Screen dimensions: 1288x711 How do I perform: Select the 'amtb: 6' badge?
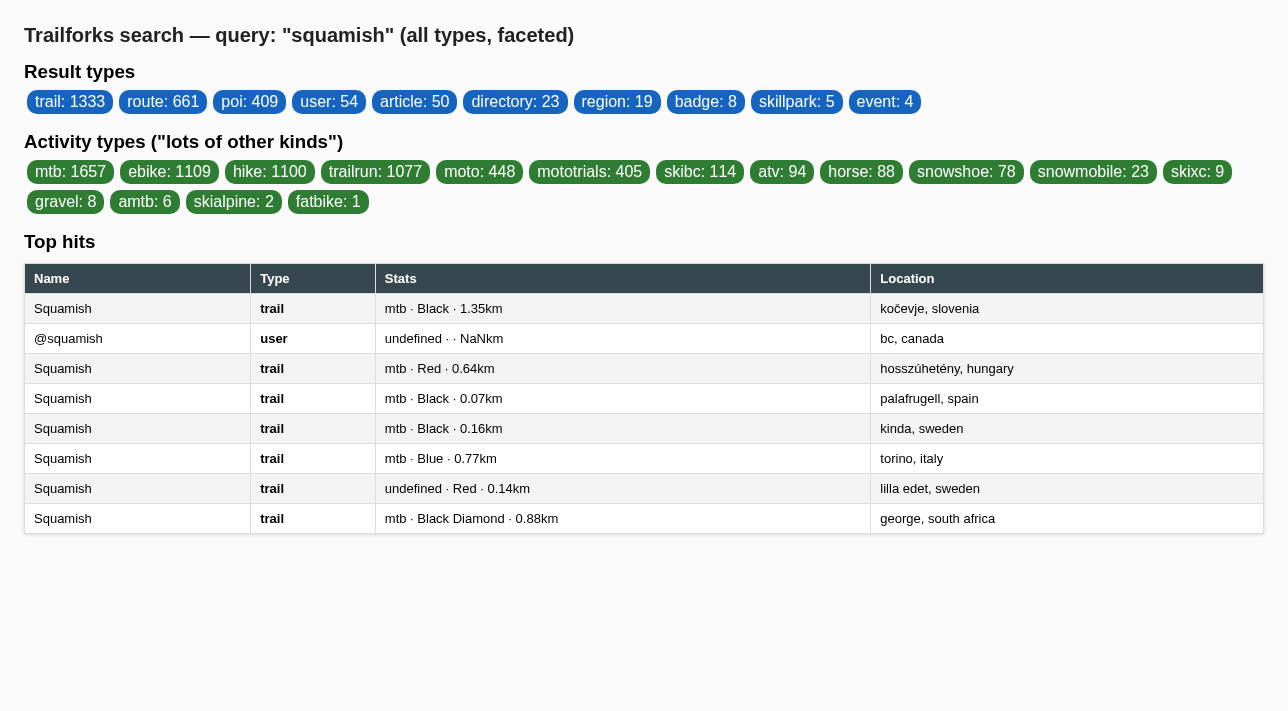click(x=145, y=202)
